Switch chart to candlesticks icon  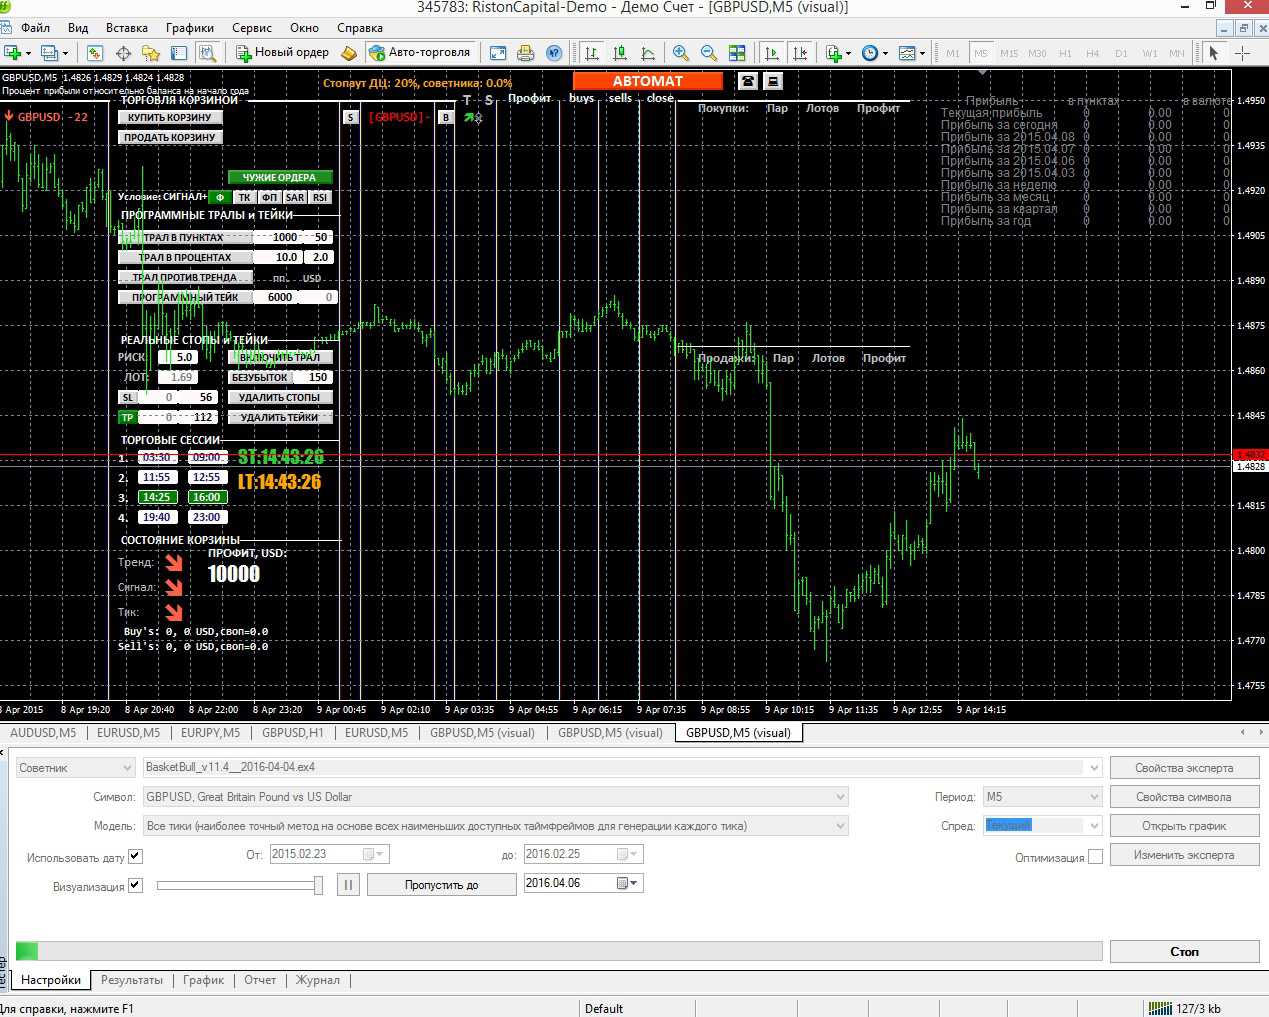point(620,53)
